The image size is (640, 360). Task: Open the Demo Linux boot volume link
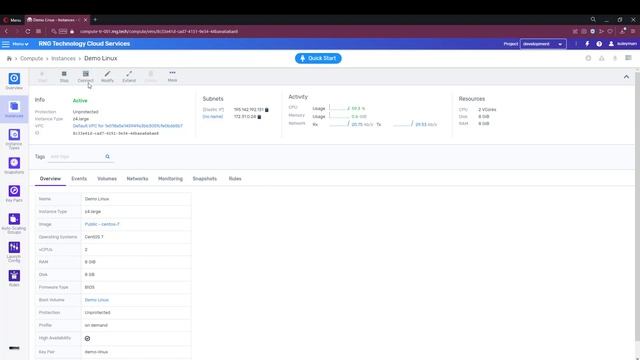[x=97, y=300]
